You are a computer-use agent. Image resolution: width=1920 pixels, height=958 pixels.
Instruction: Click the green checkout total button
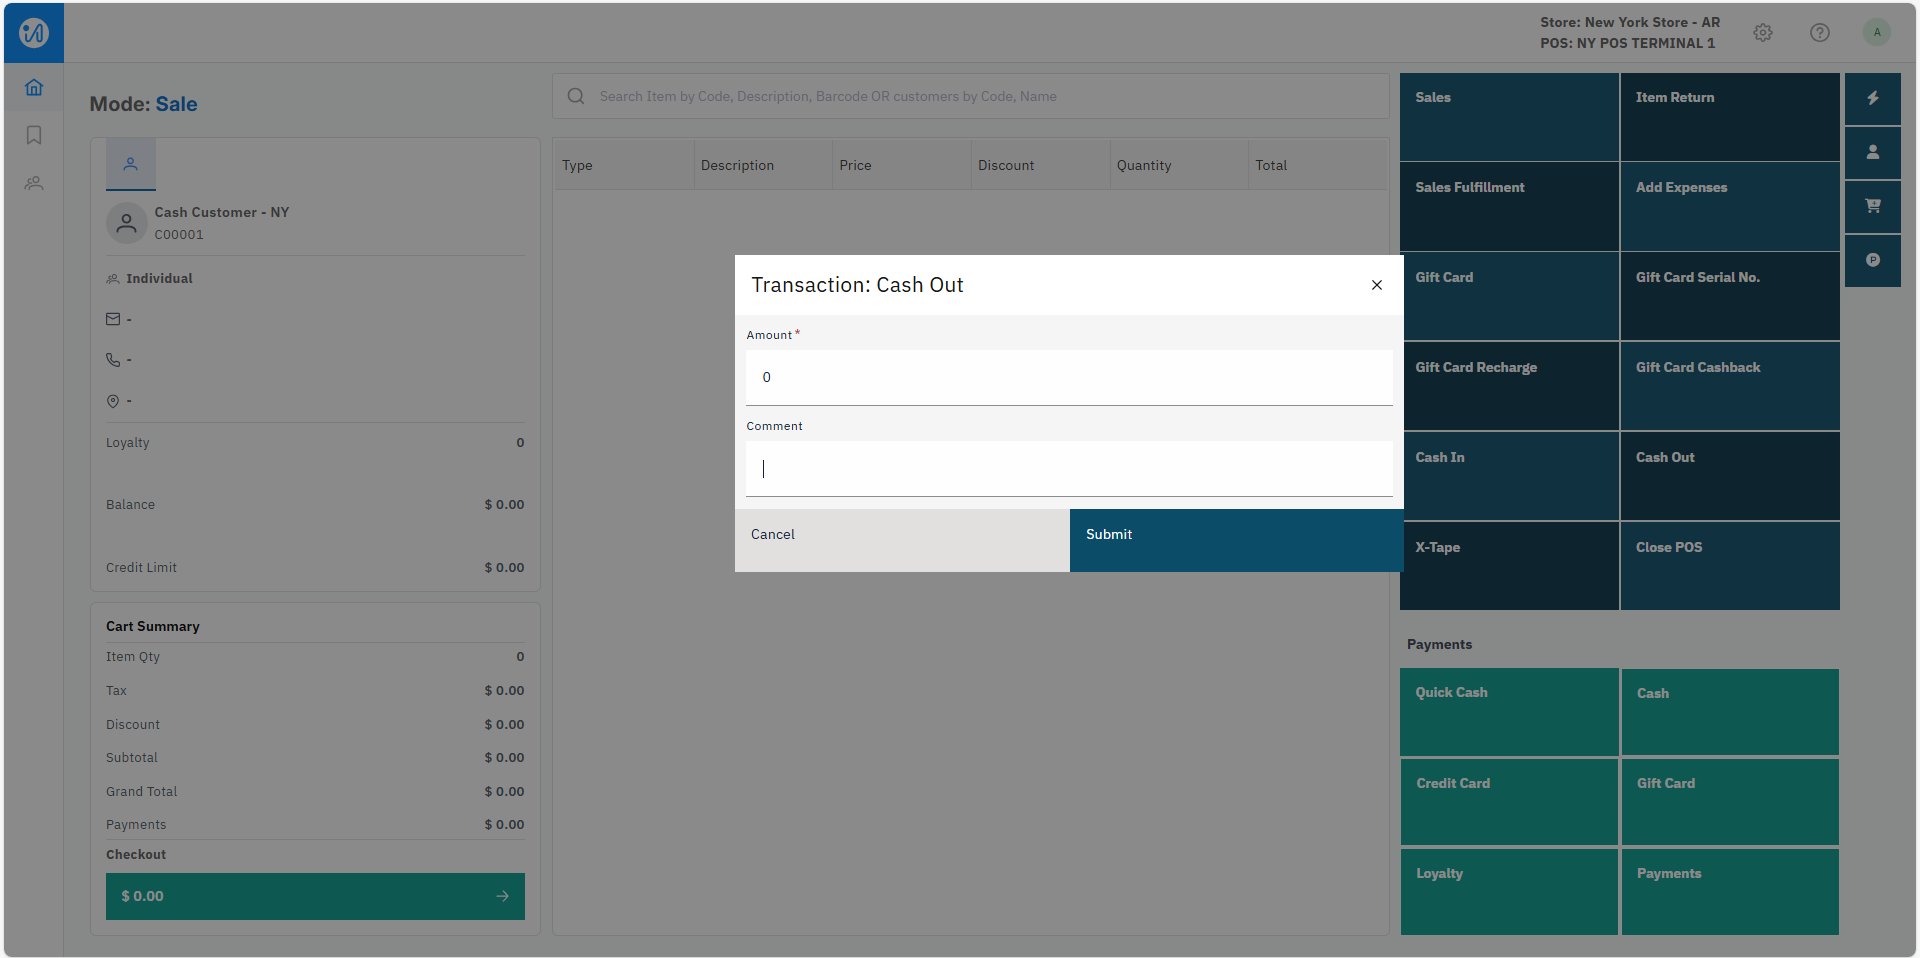click(315, 896)
